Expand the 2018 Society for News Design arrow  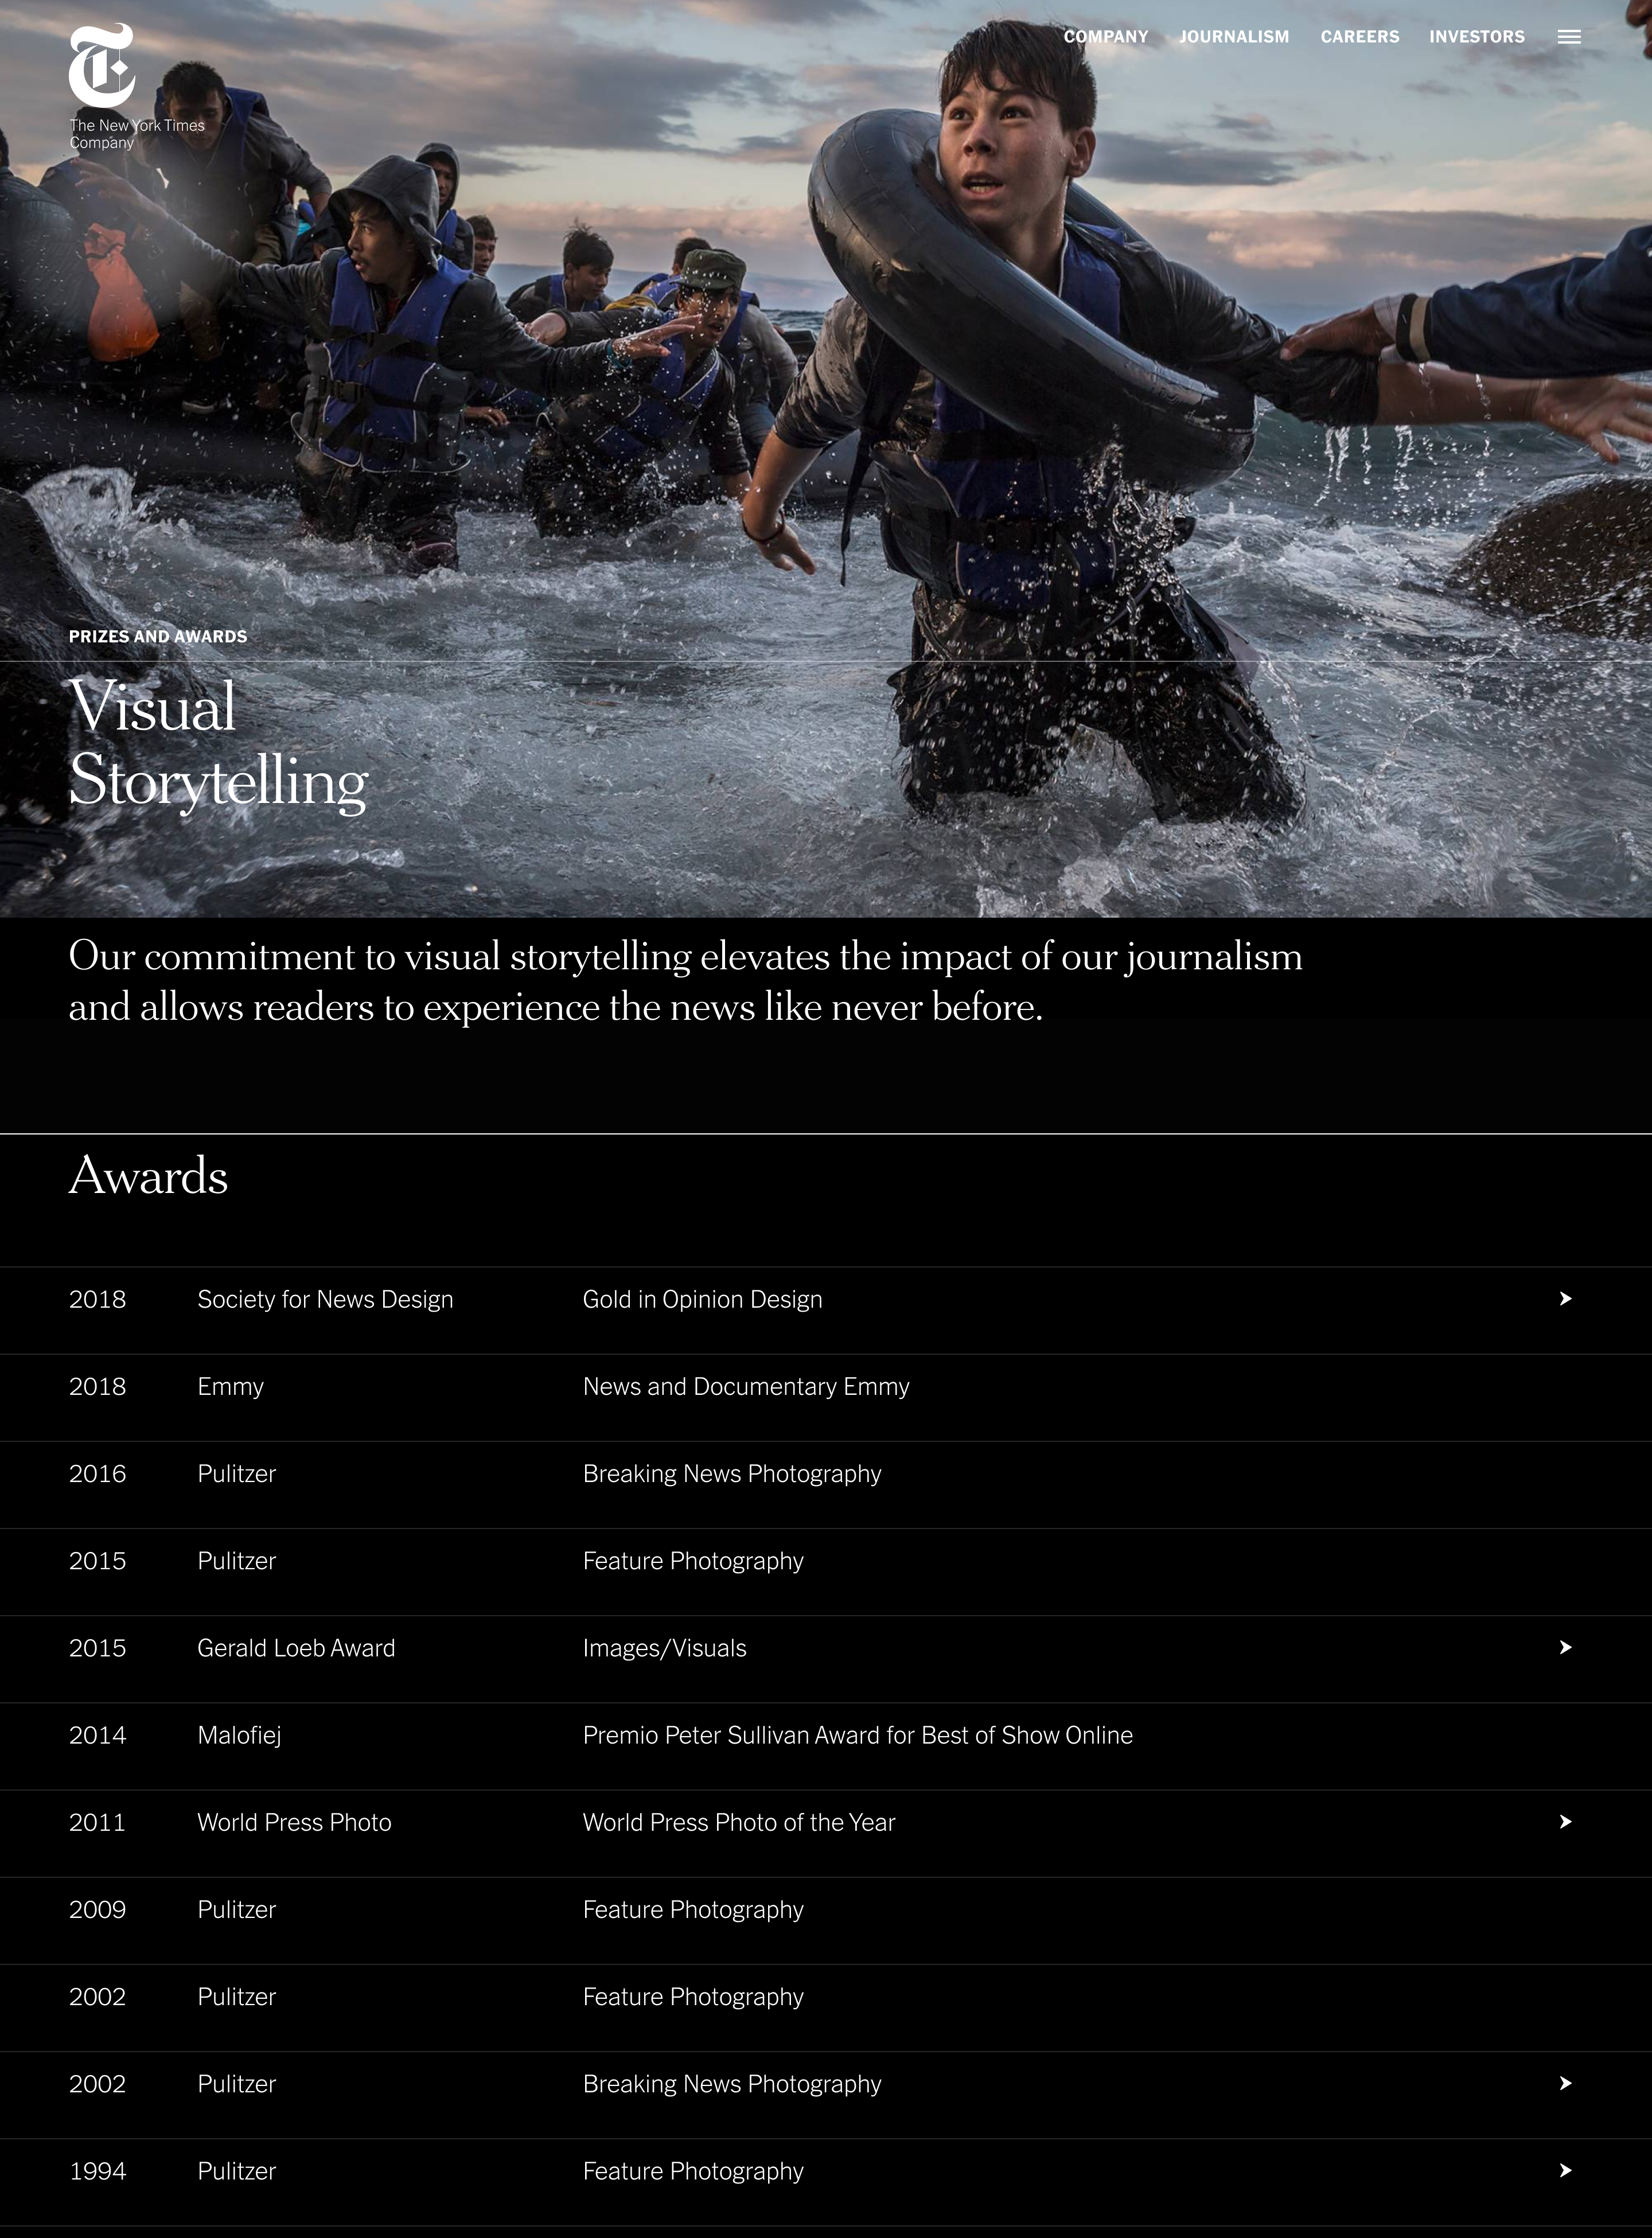[x=1566, y=1298]
